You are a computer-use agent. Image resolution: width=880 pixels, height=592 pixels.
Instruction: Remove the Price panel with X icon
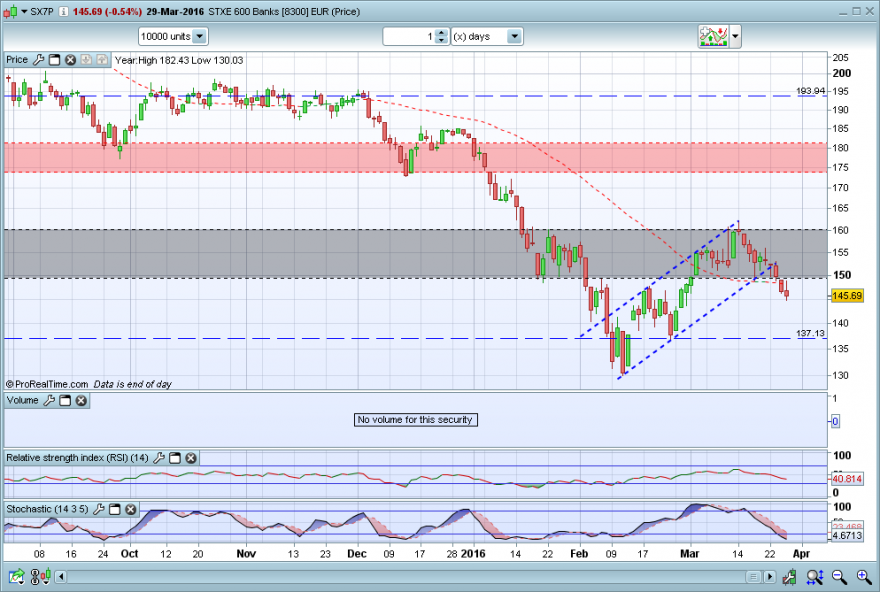click(70, 59)
